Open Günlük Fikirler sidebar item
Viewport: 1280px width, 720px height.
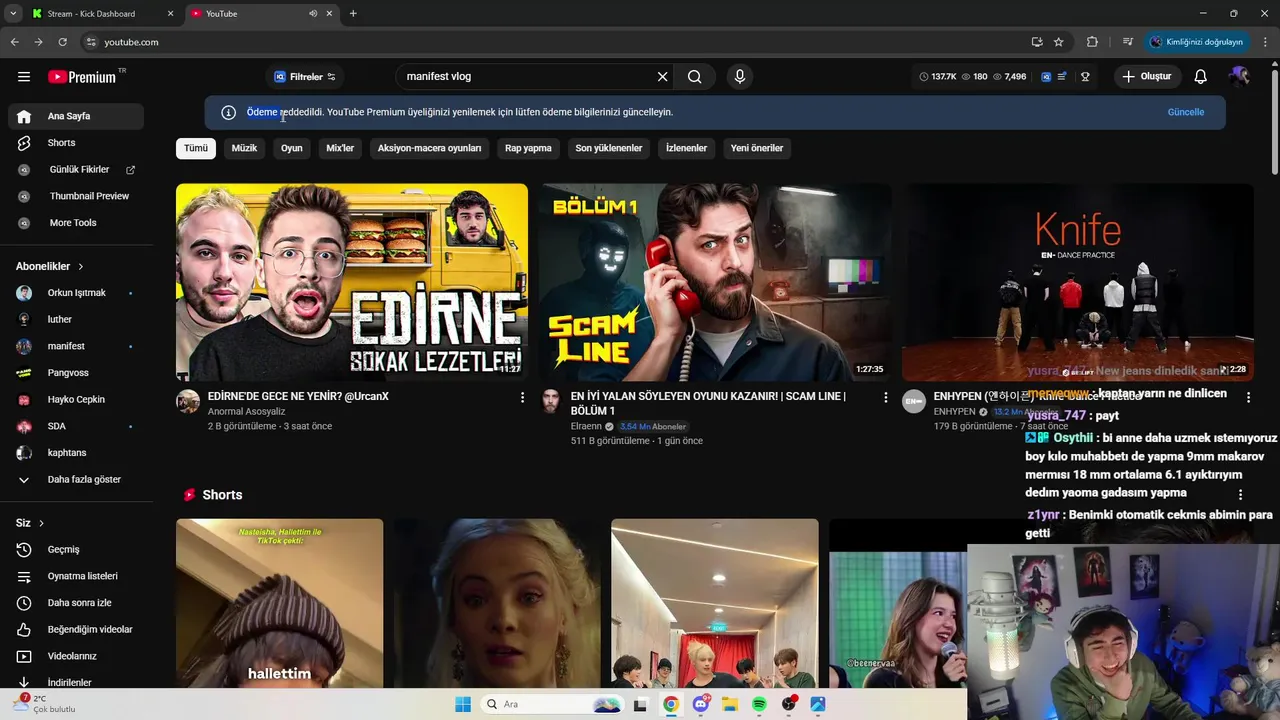click(76, 170)
